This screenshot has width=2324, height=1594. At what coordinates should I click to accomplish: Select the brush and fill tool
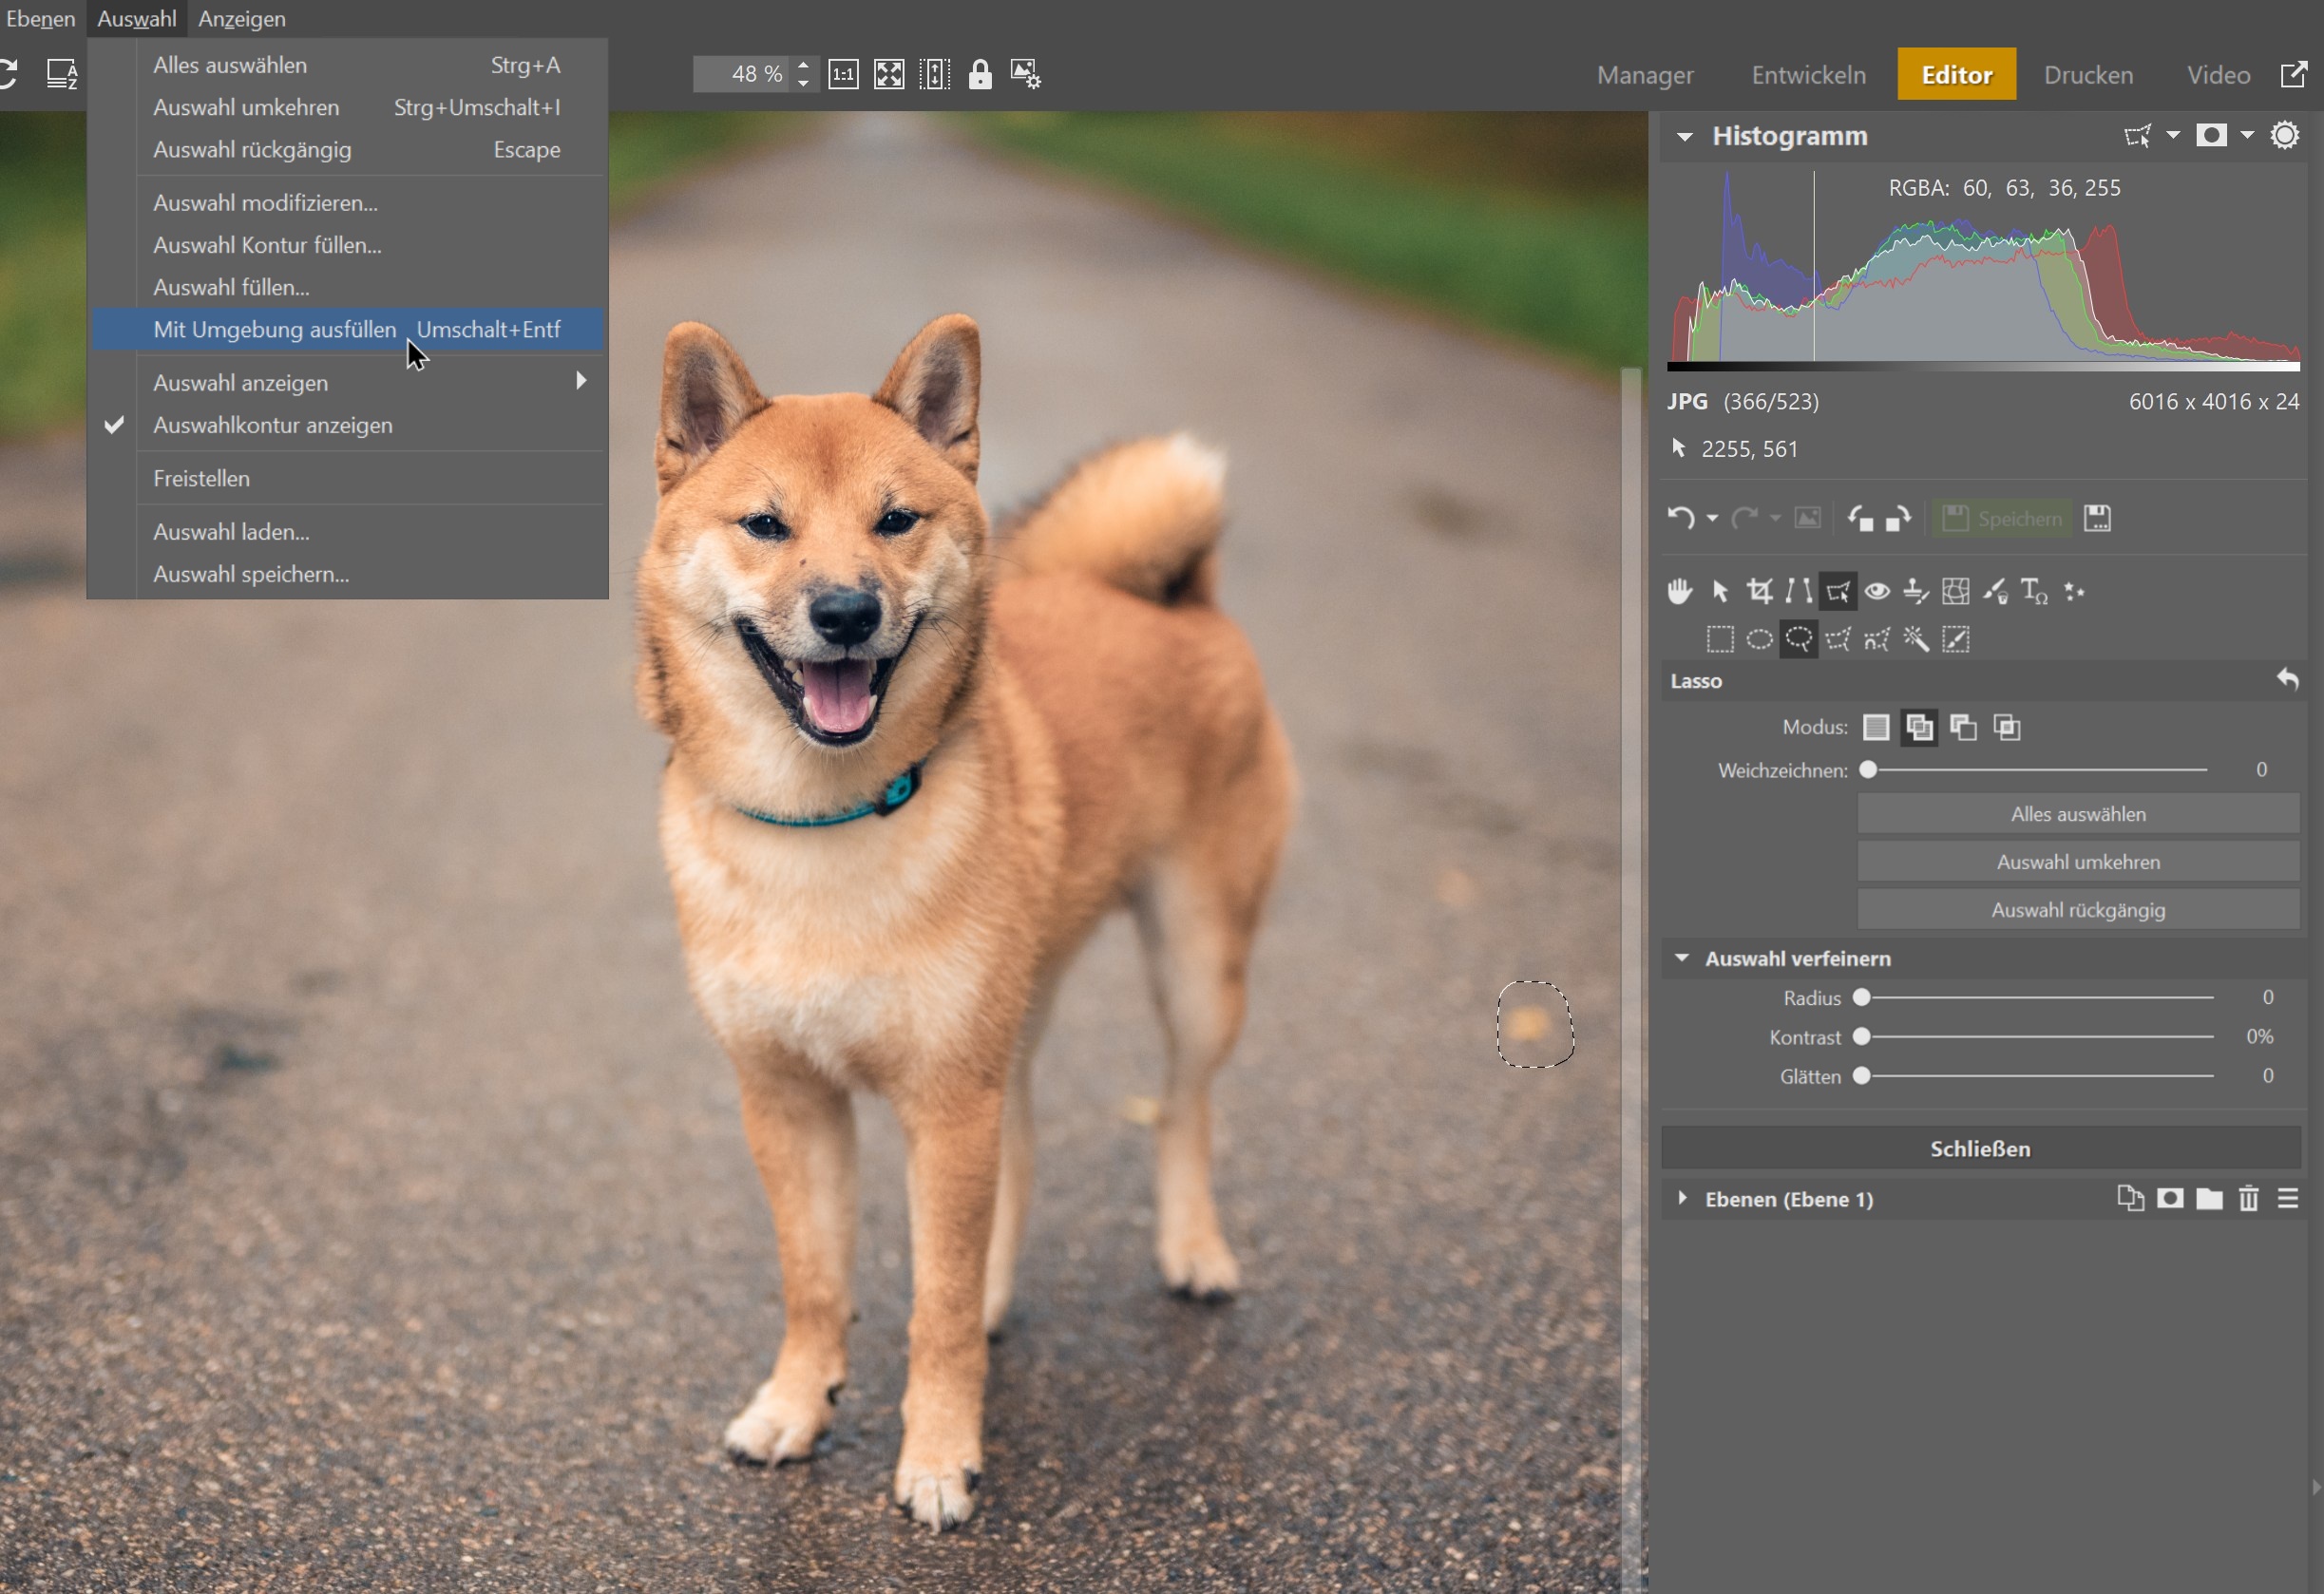pyautogui.click(x=1995, y=591)
